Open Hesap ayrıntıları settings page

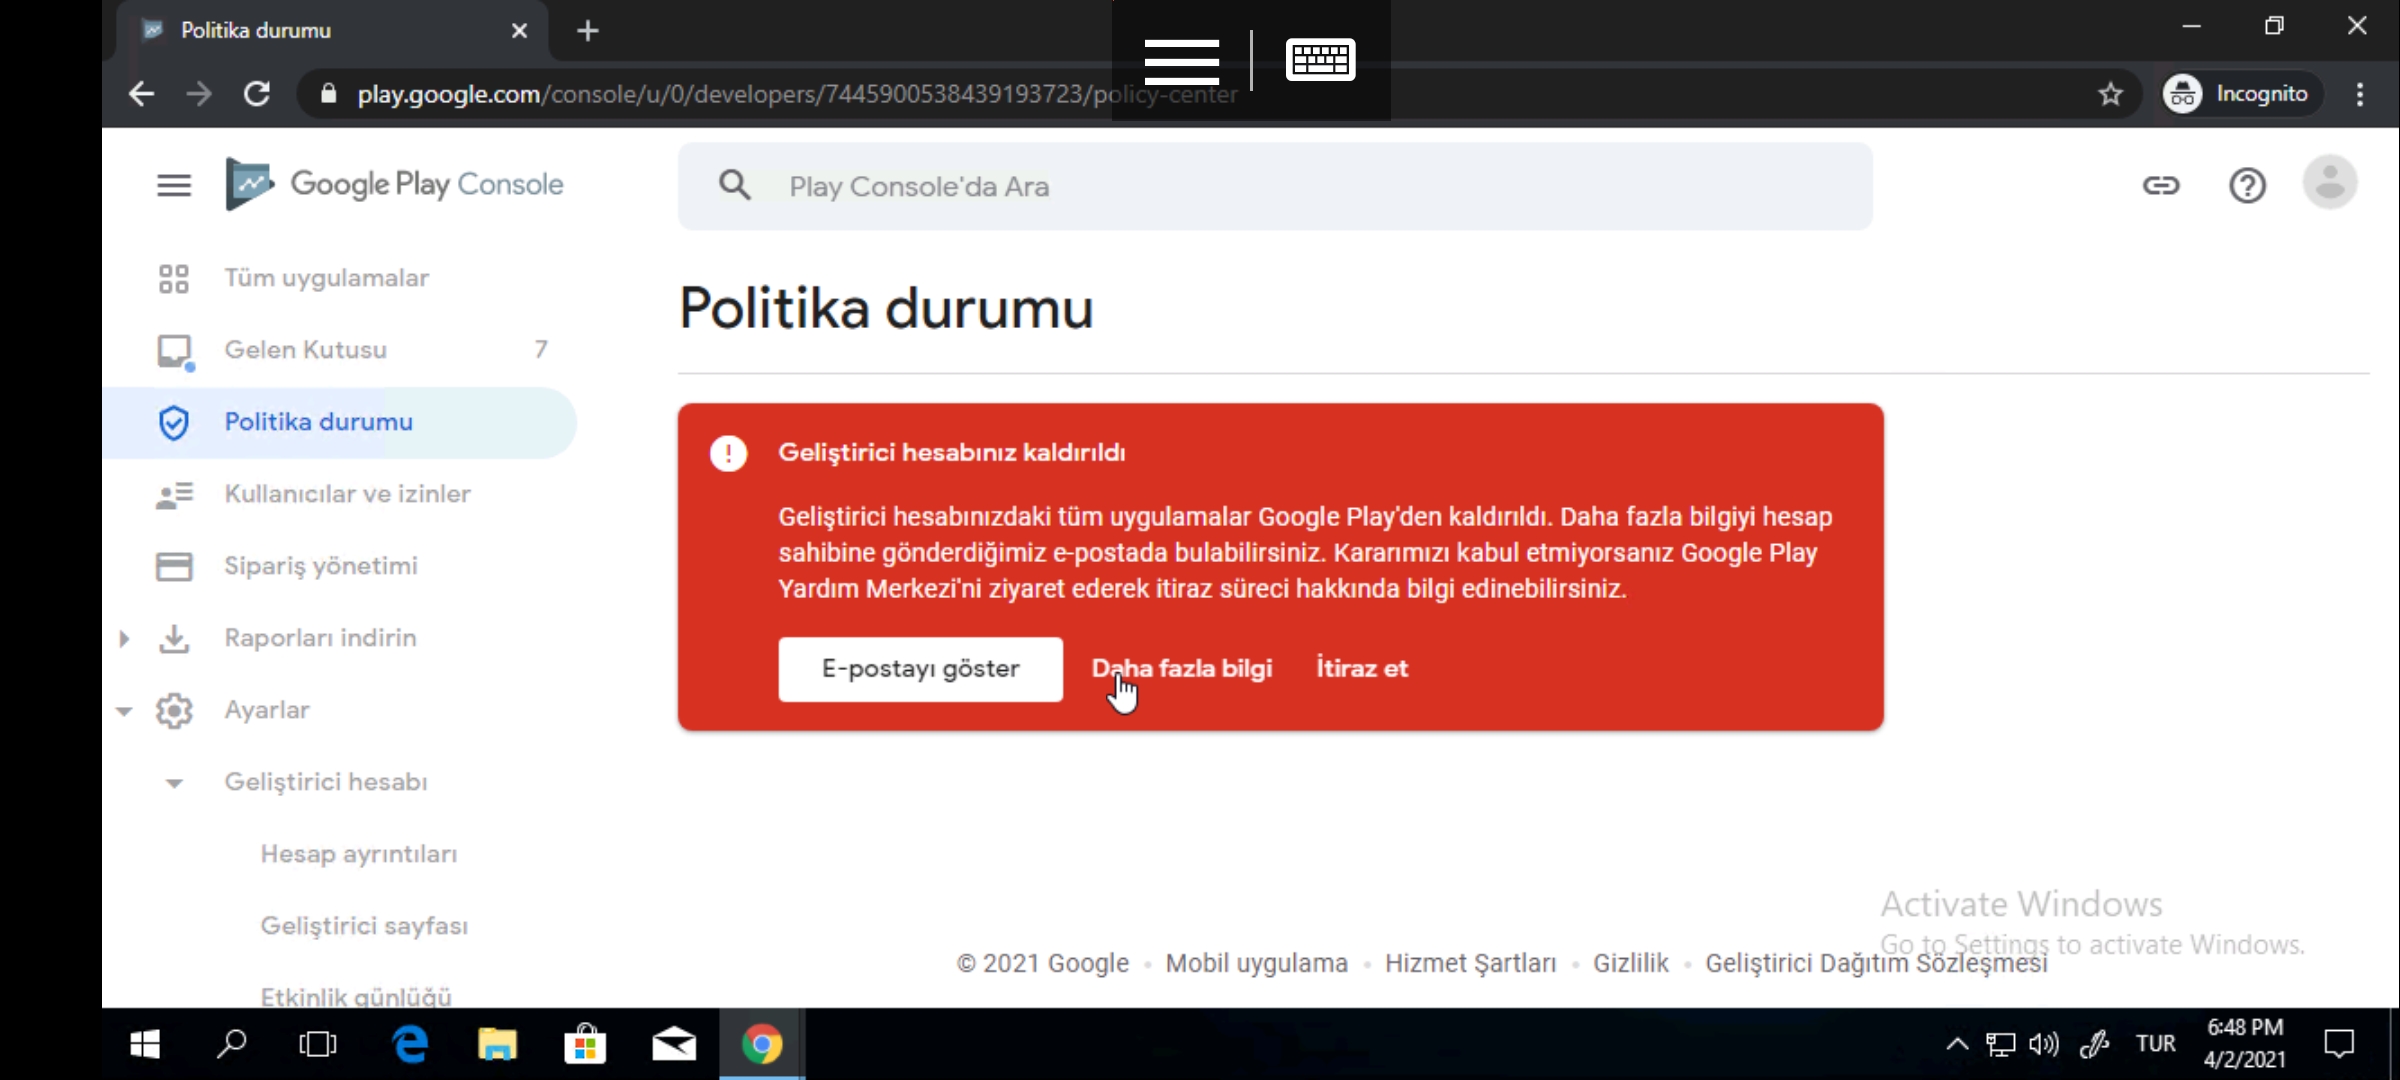[359, 854]
